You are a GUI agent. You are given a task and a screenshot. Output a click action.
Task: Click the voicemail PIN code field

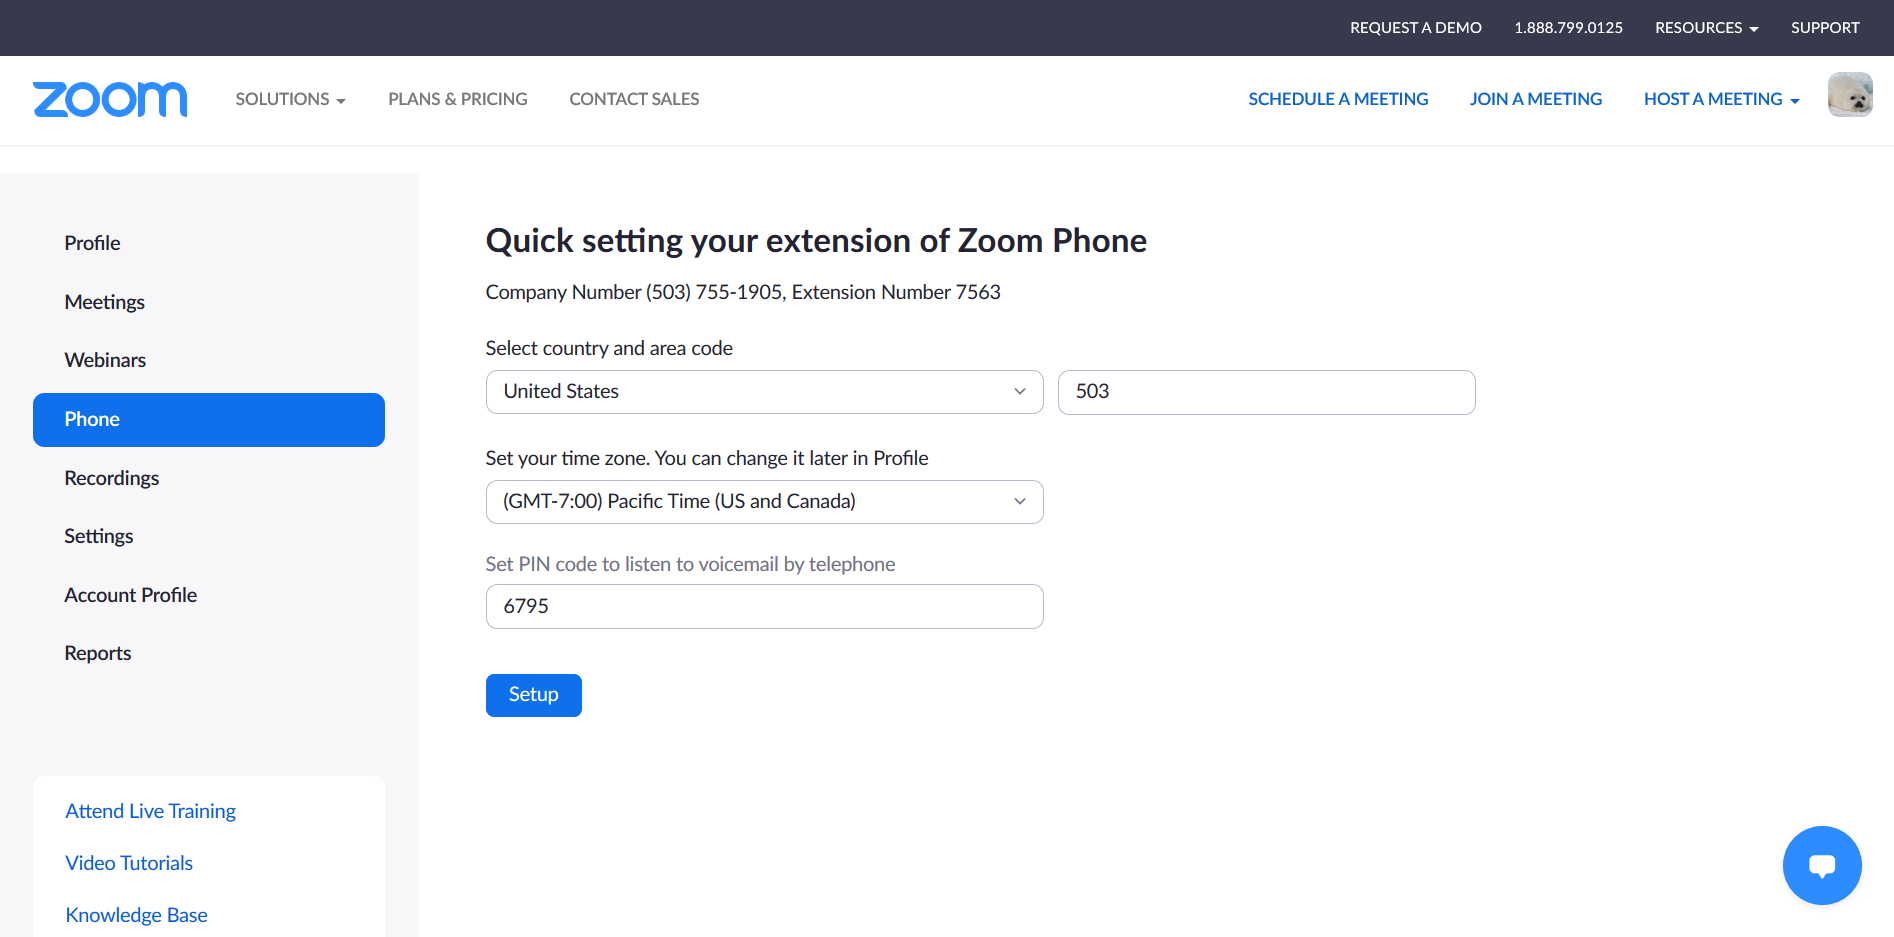[764, 607]
